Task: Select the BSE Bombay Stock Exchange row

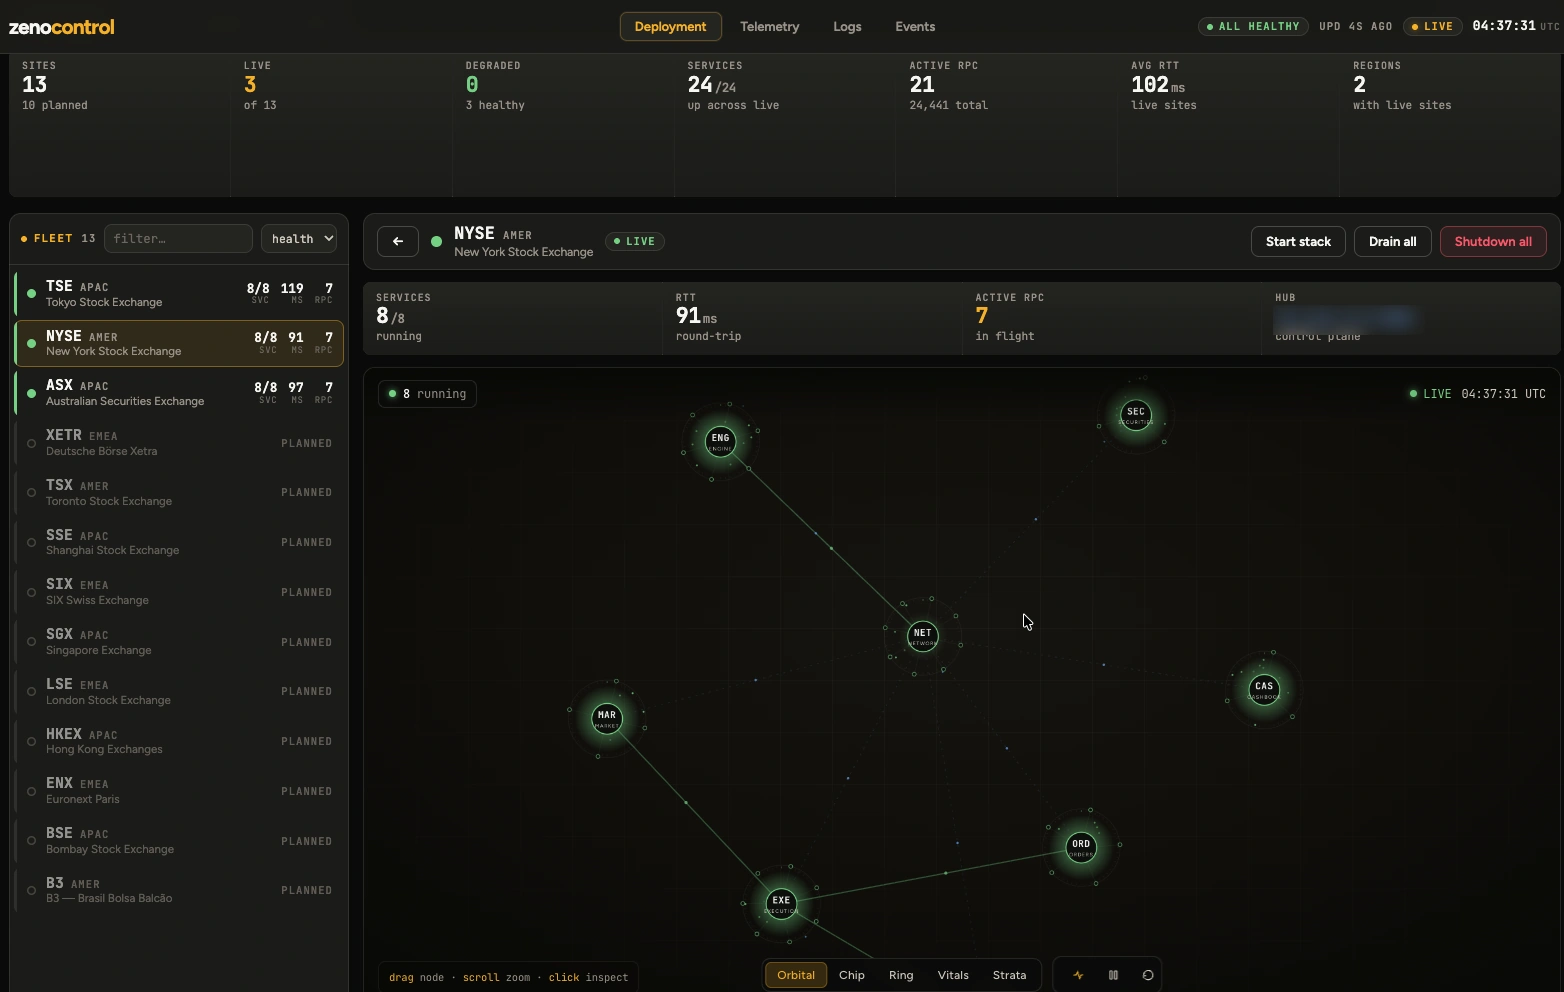Action: tap(179, 840)
